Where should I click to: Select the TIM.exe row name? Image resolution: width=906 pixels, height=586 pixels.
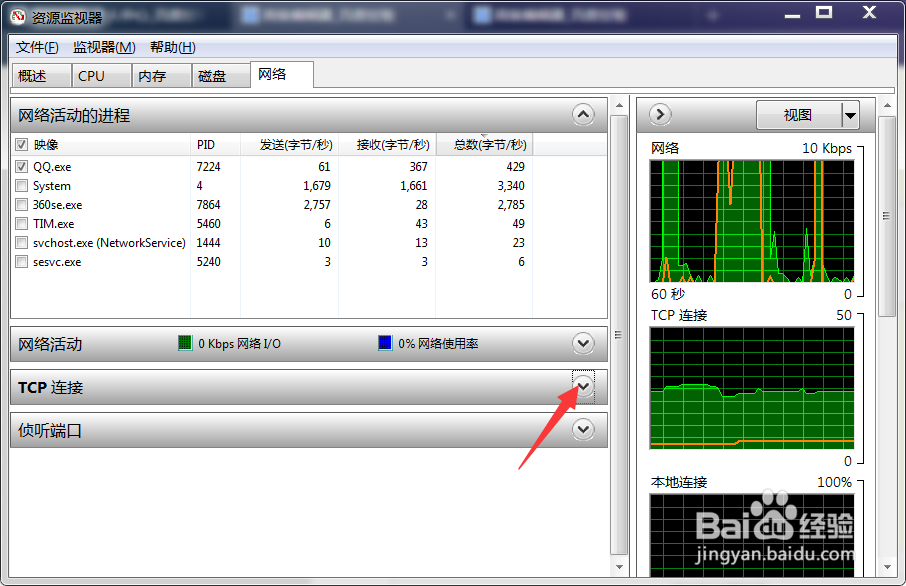click(53, 224)
